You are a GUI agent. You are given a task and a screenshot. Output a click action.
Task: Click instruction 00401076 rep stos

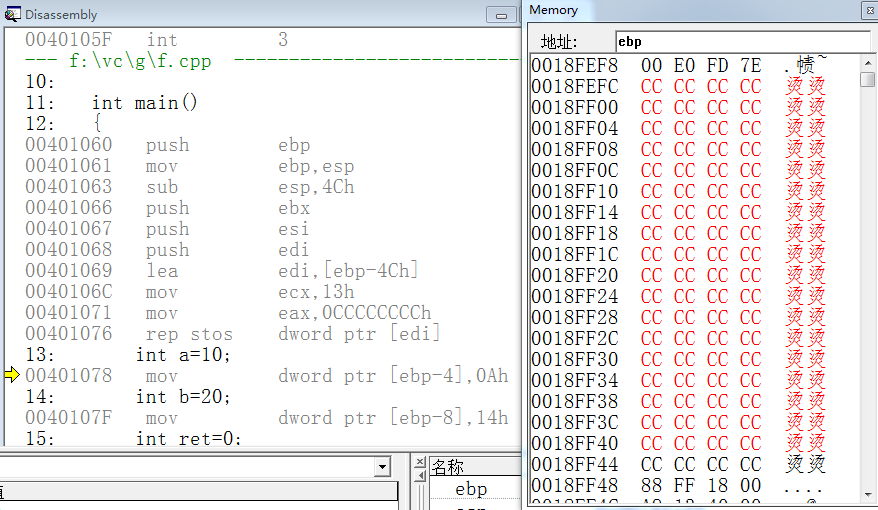tap(232, 334)
